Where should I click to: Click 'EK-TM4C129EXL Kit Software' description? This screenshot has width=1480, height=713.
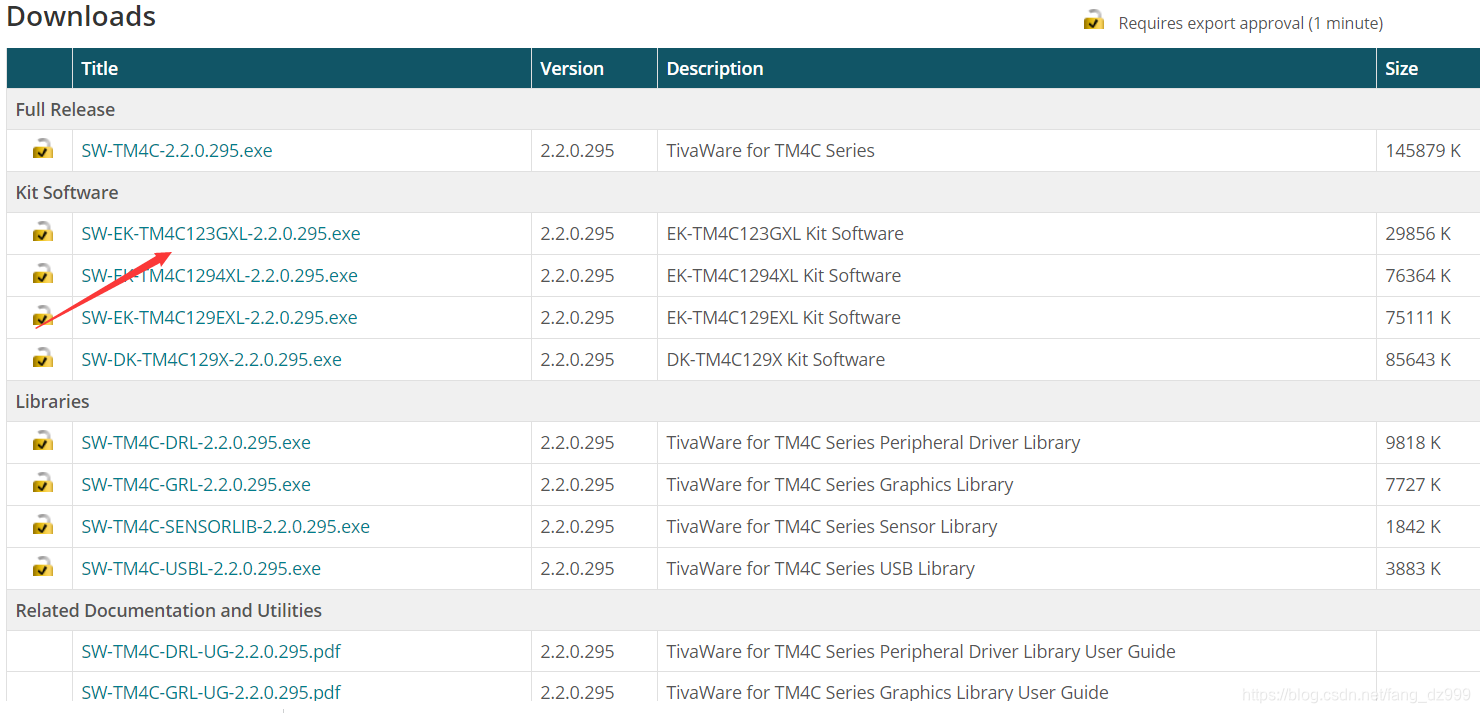pos(784,318)
